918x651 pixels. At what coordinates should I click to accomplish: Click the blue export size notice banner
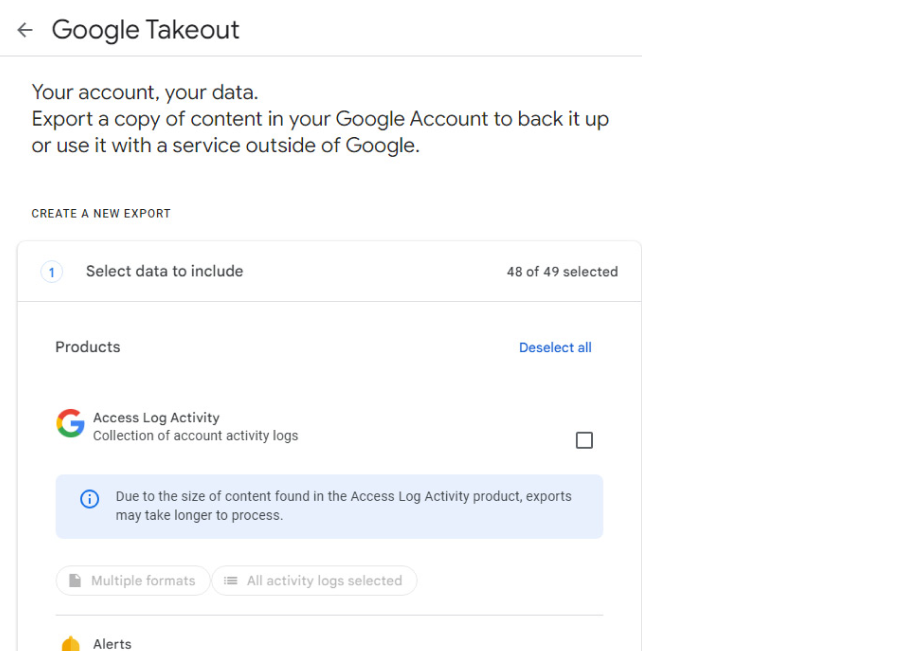click(x=329, y=506)
